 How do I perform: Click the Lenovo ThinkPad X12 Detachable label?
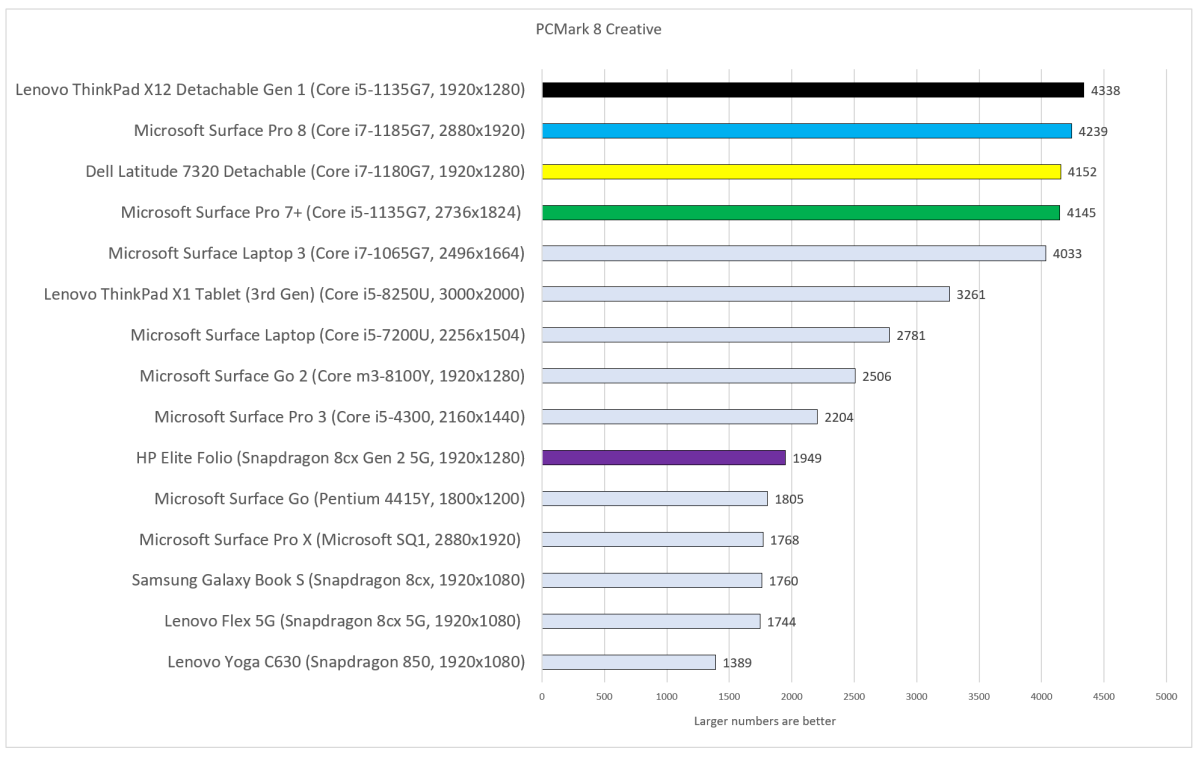pyautogui.click(x=270, y=89)
